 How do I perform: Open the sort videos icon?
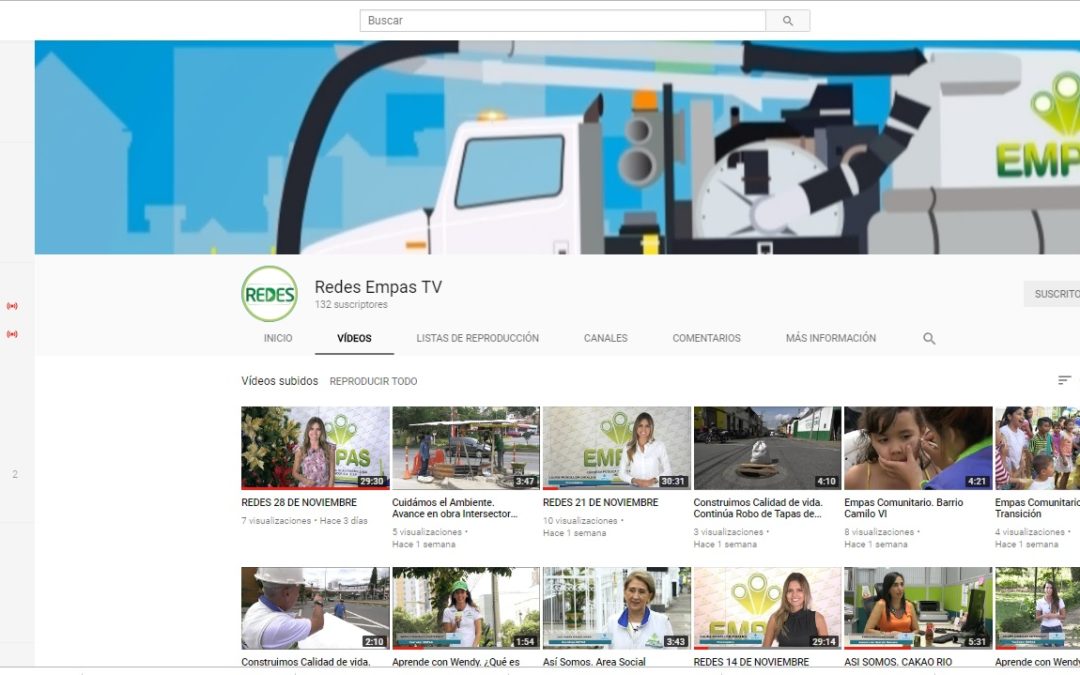click(x=1064, y=380)
